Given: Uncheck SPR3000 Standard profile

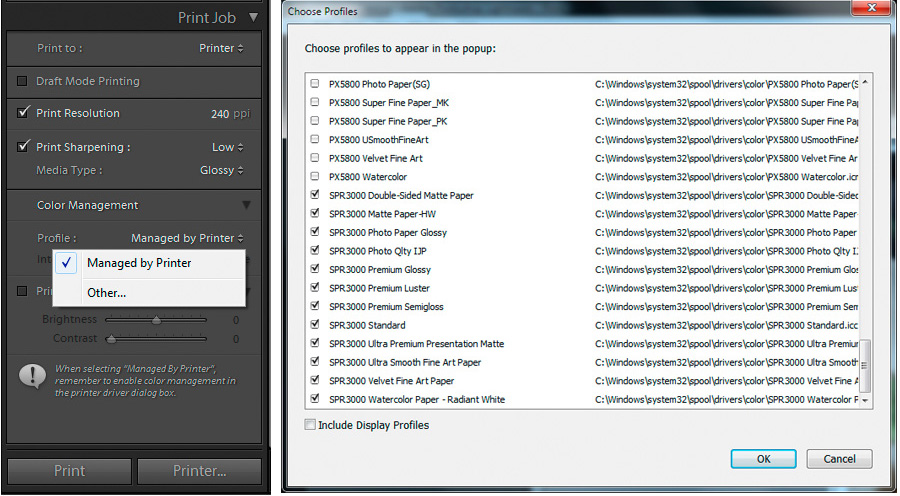Looking at the screenshot, I should [315, 324].
